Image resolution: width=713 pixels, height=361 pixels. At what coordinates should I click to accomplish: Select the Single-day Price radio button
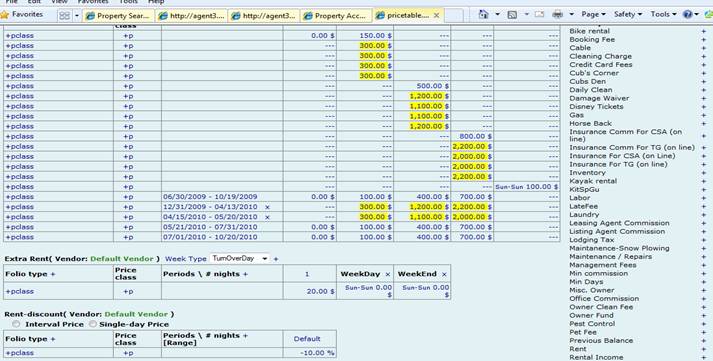93,324
